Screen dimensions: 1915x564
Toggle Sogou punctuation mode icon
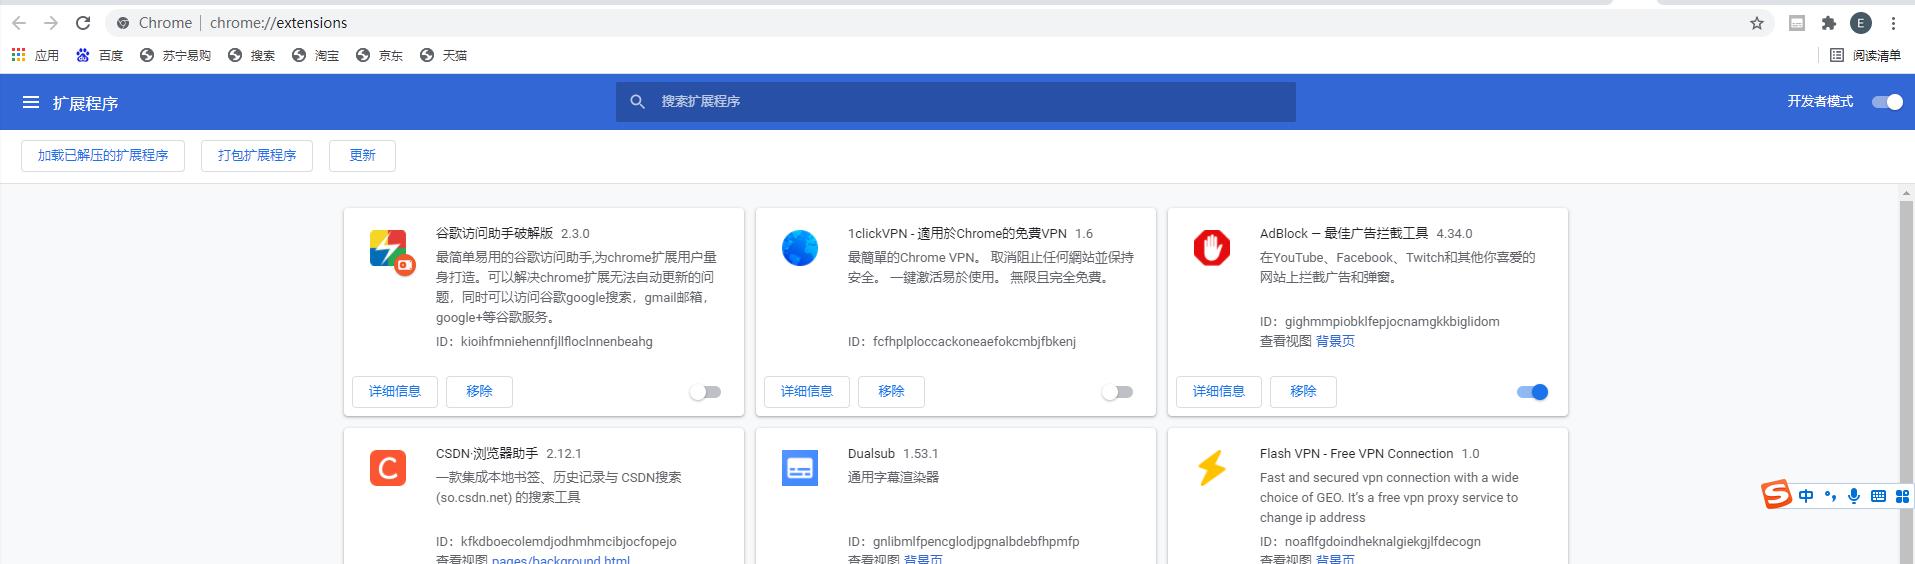(1830, 496)
